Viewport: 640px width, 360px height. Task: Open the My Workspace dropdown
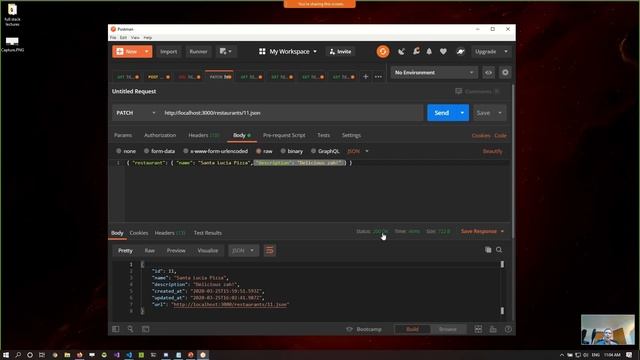[288, 51]
